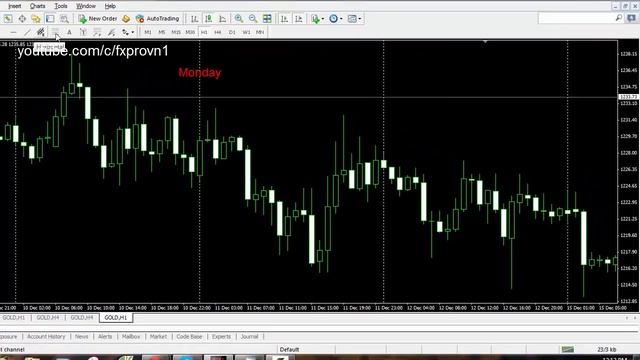Select the equidistant channel tool
This screenshot has height=360, width=640.
pos(40,32)
